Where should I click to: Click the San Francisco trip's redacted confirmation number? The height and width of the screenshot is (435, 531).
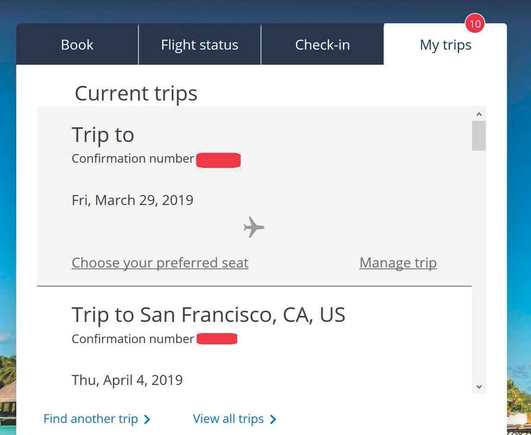coord(217,339)
